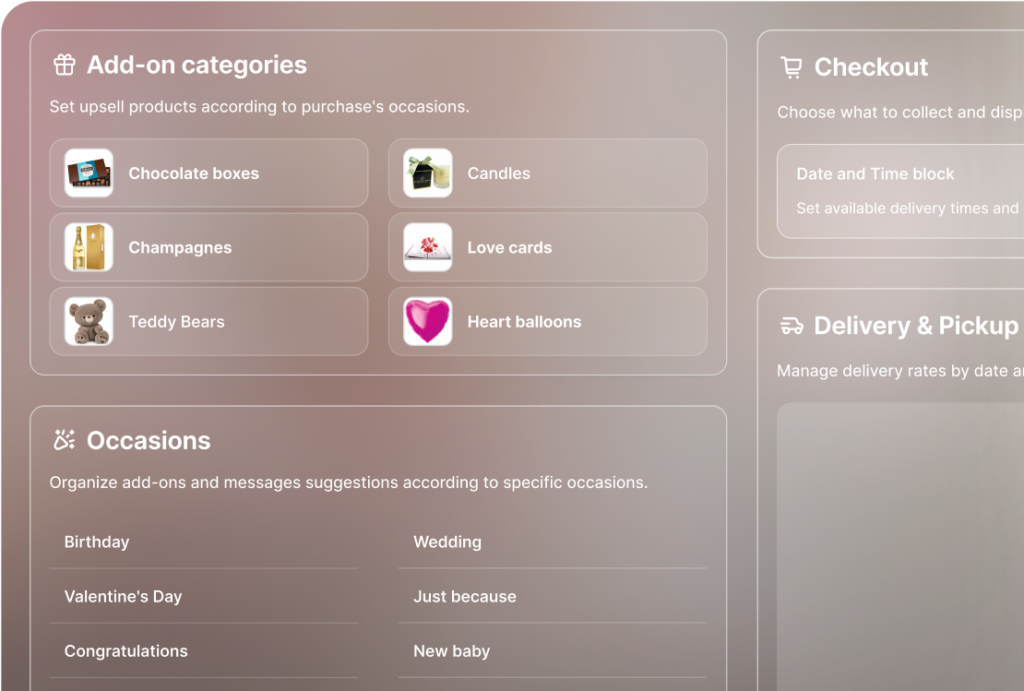Open the Birthday occasion
This screenshot has width=1024, height=691.
[x=97, y=542]
